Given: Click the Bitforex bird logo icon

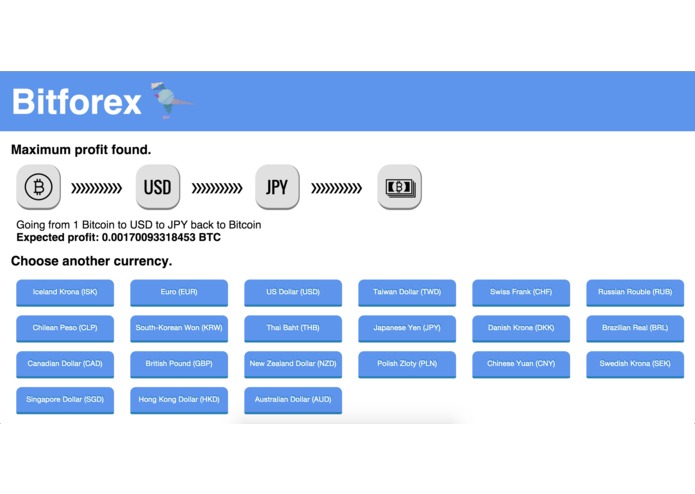Looking at the screenshot, I should [171, 101].
